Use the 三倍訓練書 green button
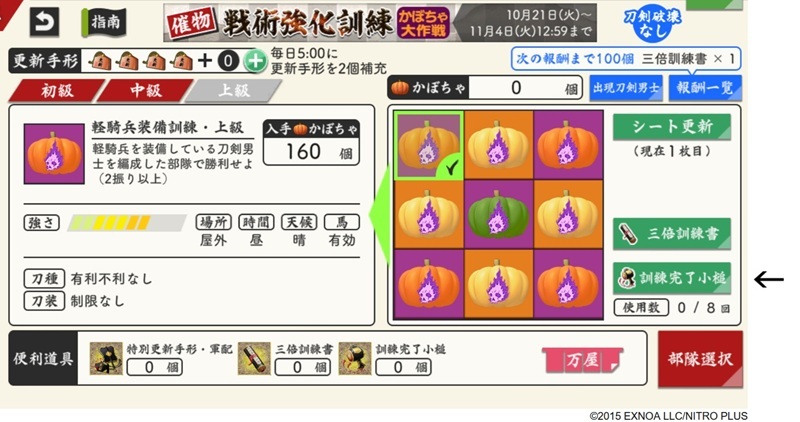Screen dimensions: 800x422 click(671, 234)
